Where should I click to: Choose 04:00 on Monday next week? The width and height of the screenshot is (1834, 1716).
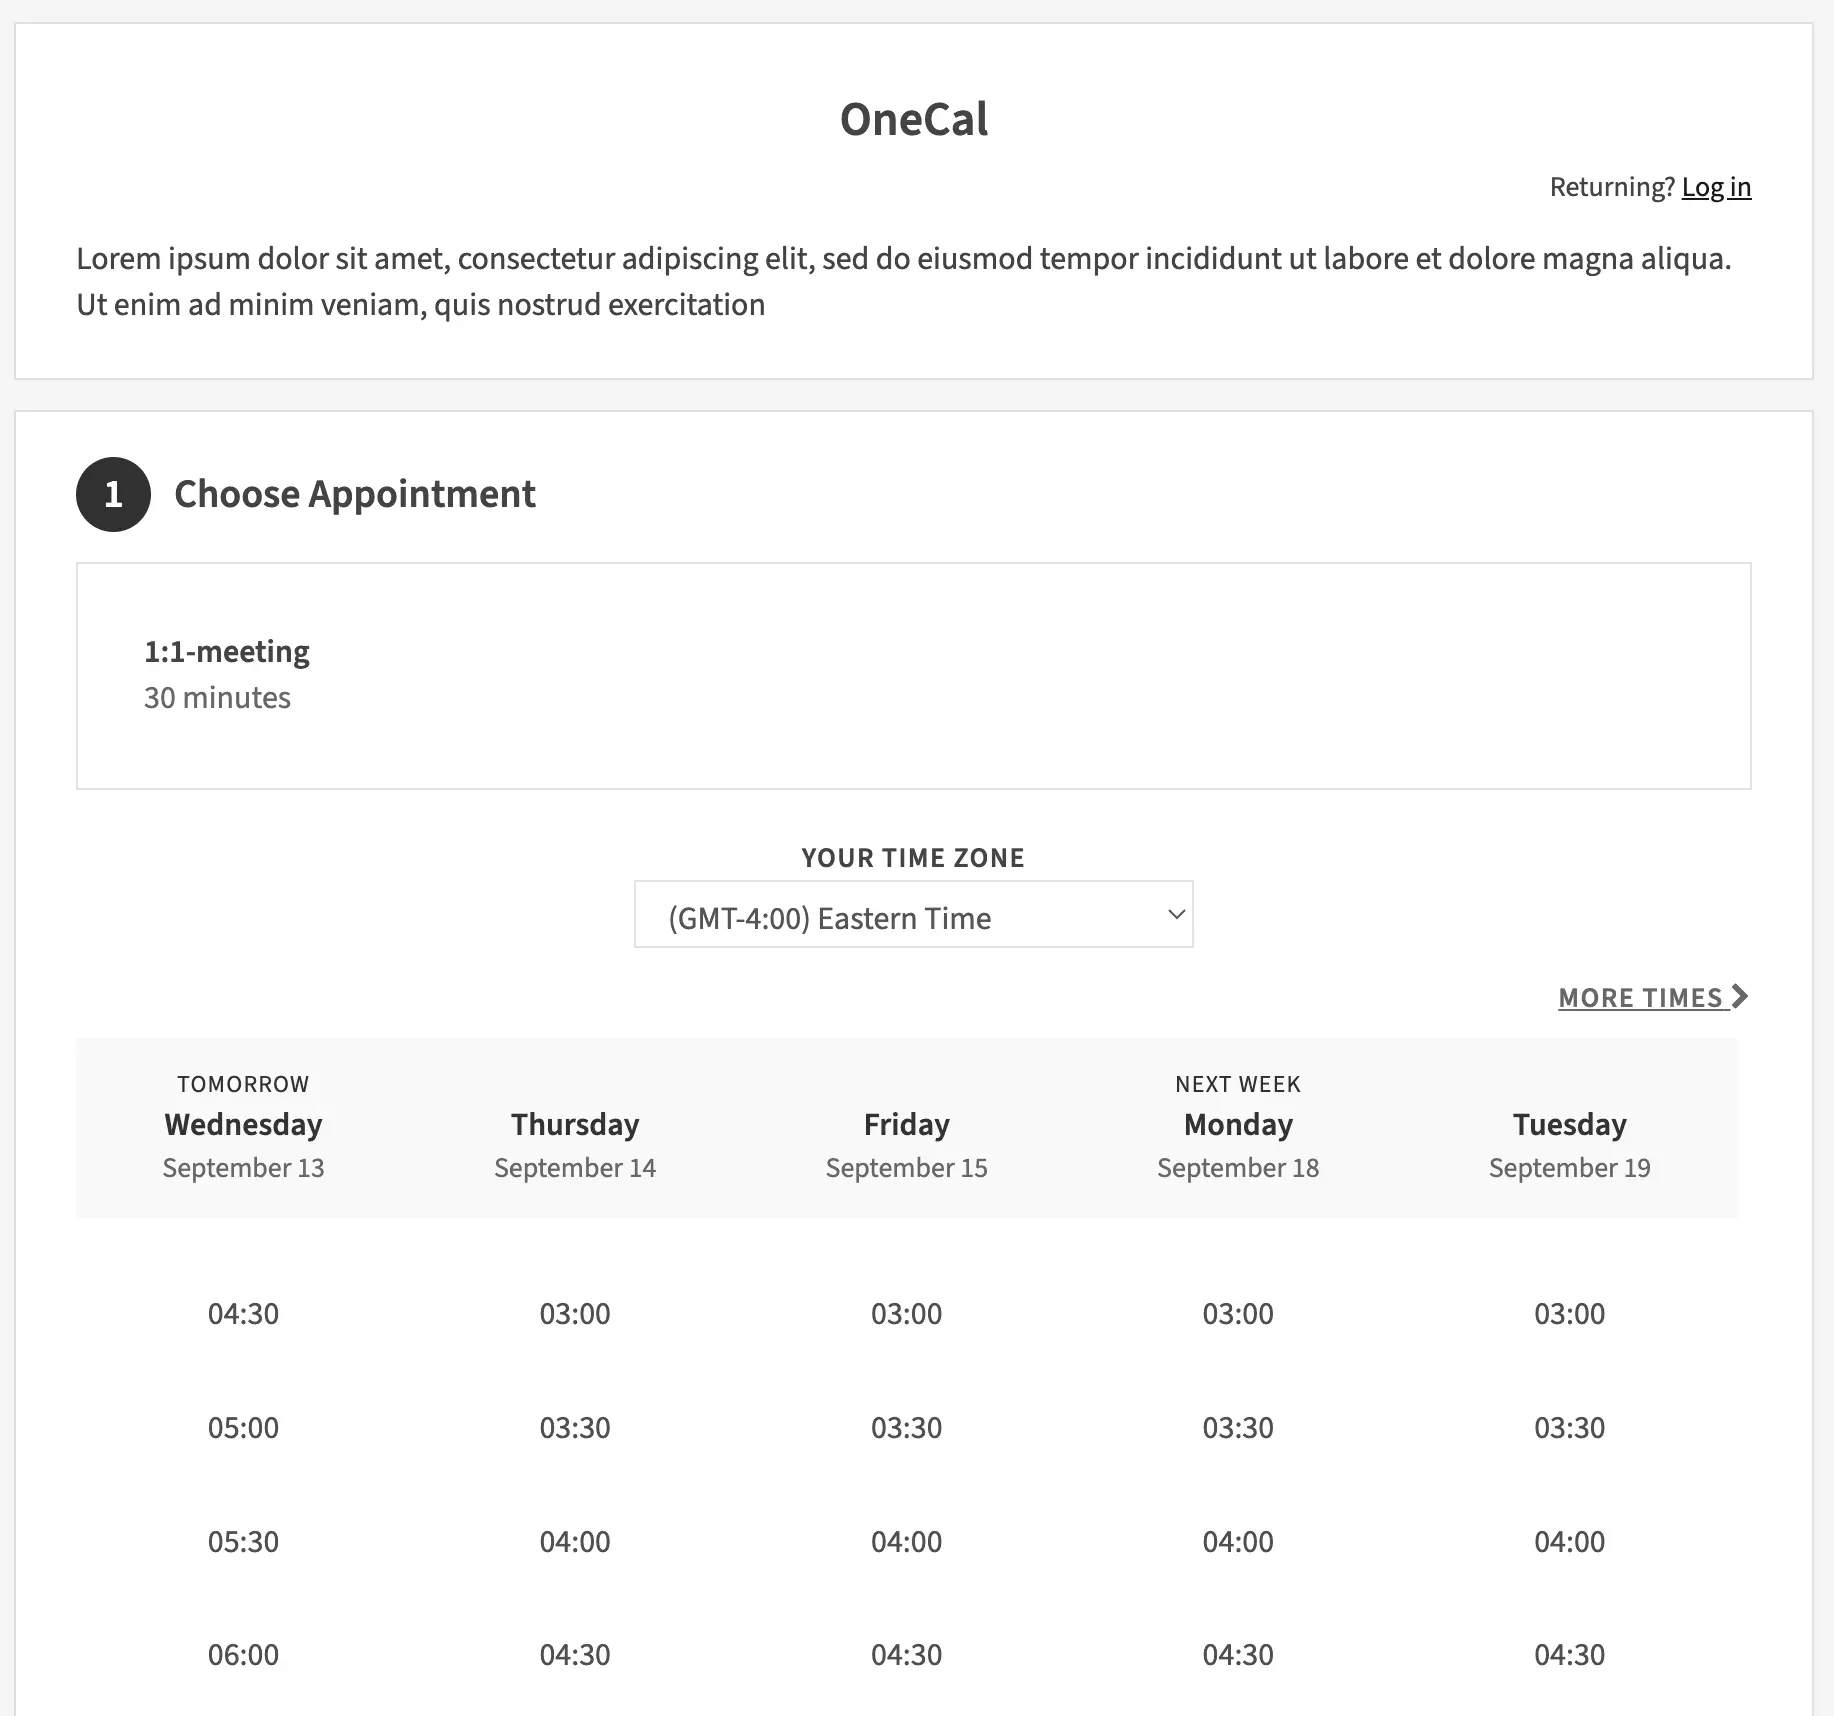click(x=1238, y=1541)
